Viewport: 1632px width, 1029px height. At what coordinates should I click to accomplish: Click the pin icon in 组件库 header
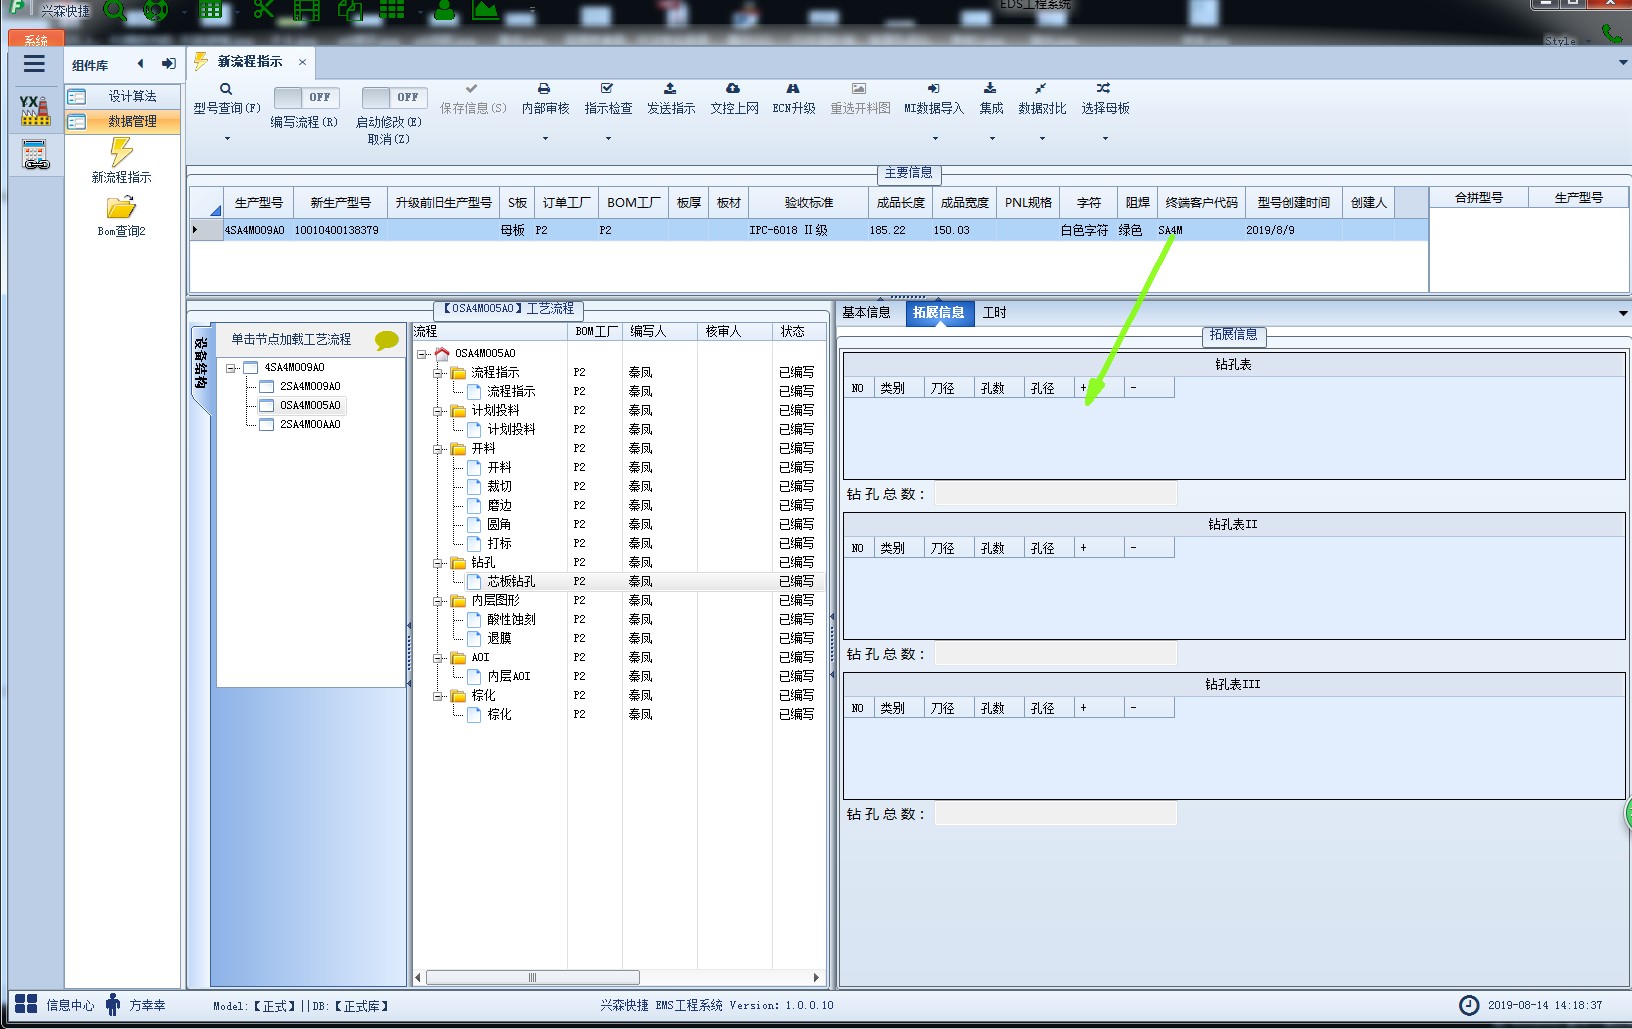168,63
